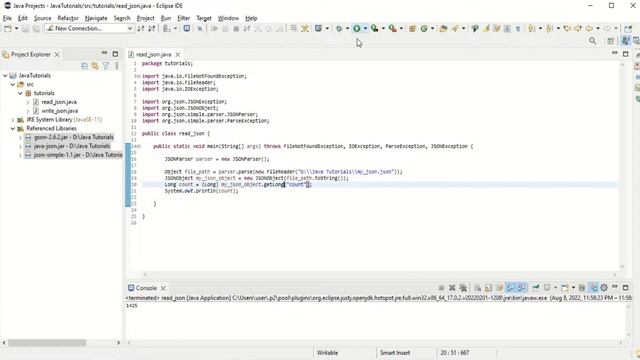Minimize the Project Explorer panel
This screenshot has width=640, height=360.
[104, 53]
